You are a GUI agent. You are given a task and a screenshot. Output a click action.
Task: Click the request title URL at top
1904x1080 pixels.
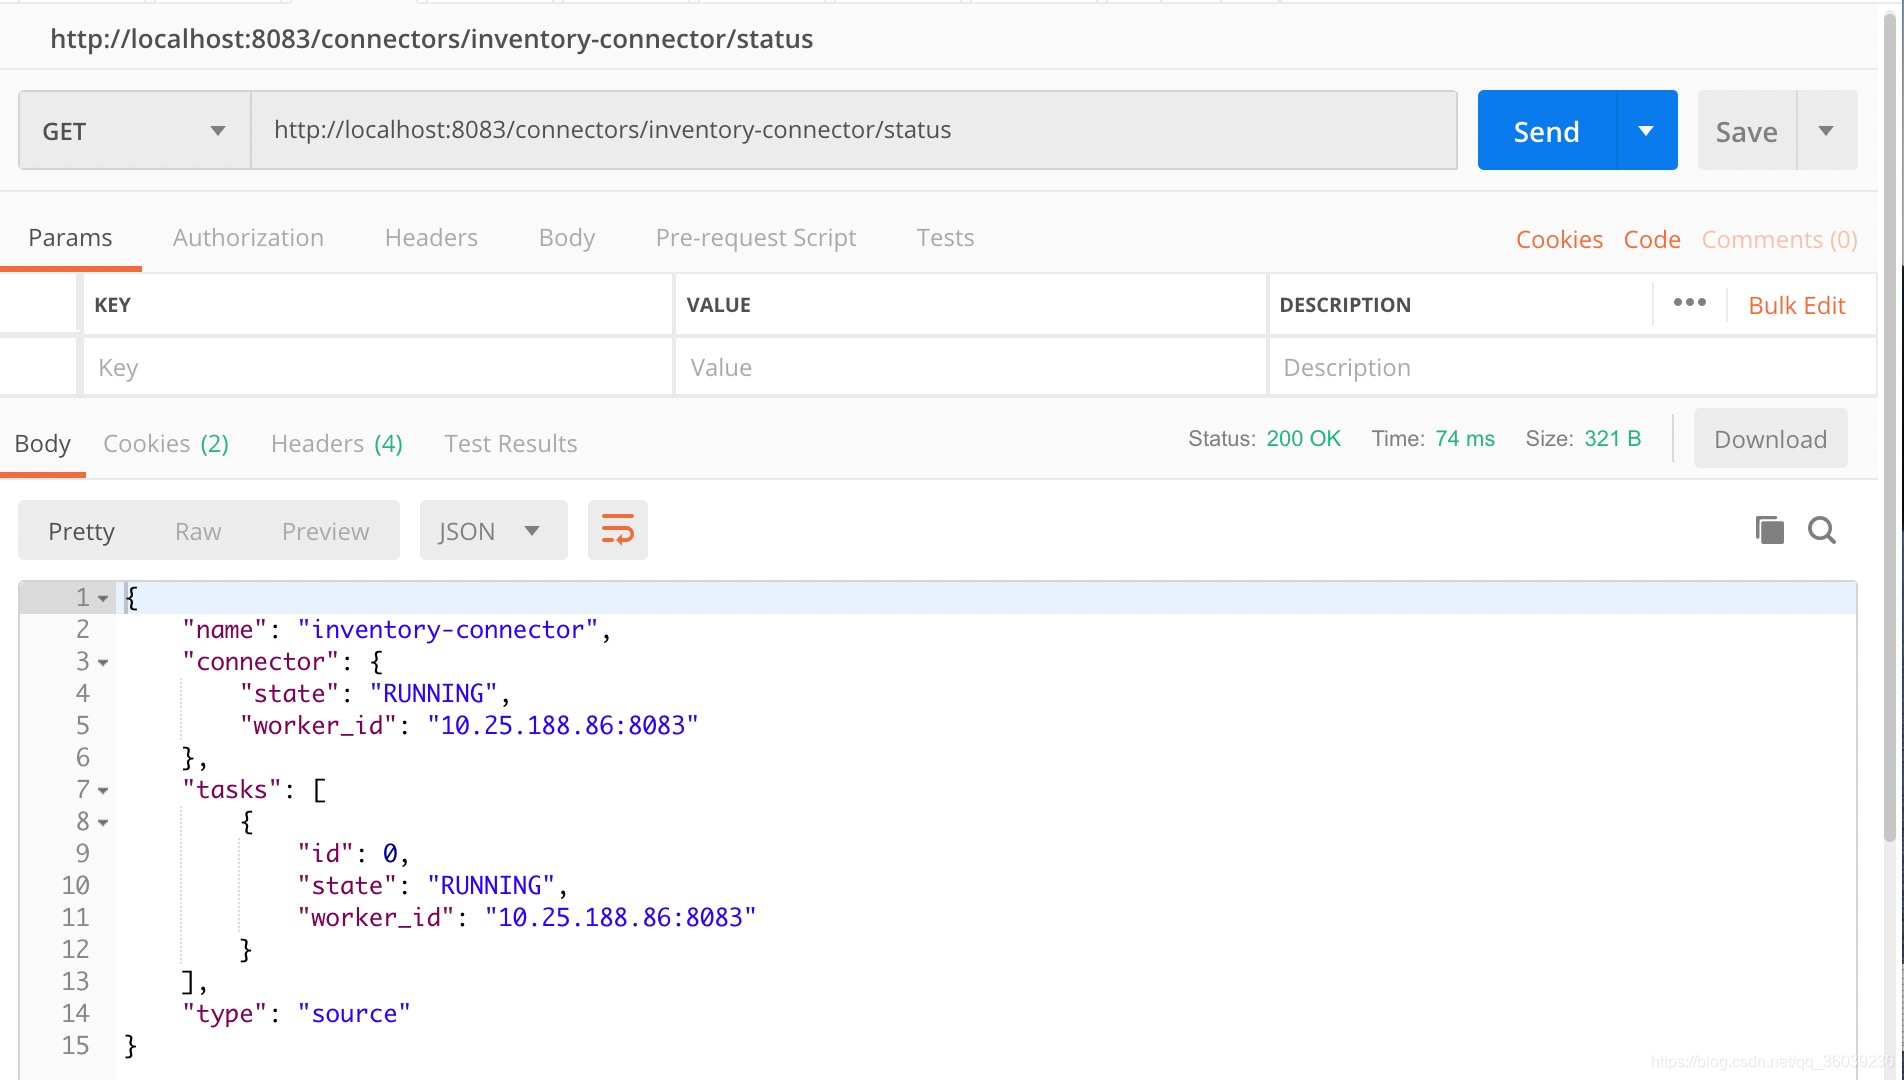(x=432, y=39)
